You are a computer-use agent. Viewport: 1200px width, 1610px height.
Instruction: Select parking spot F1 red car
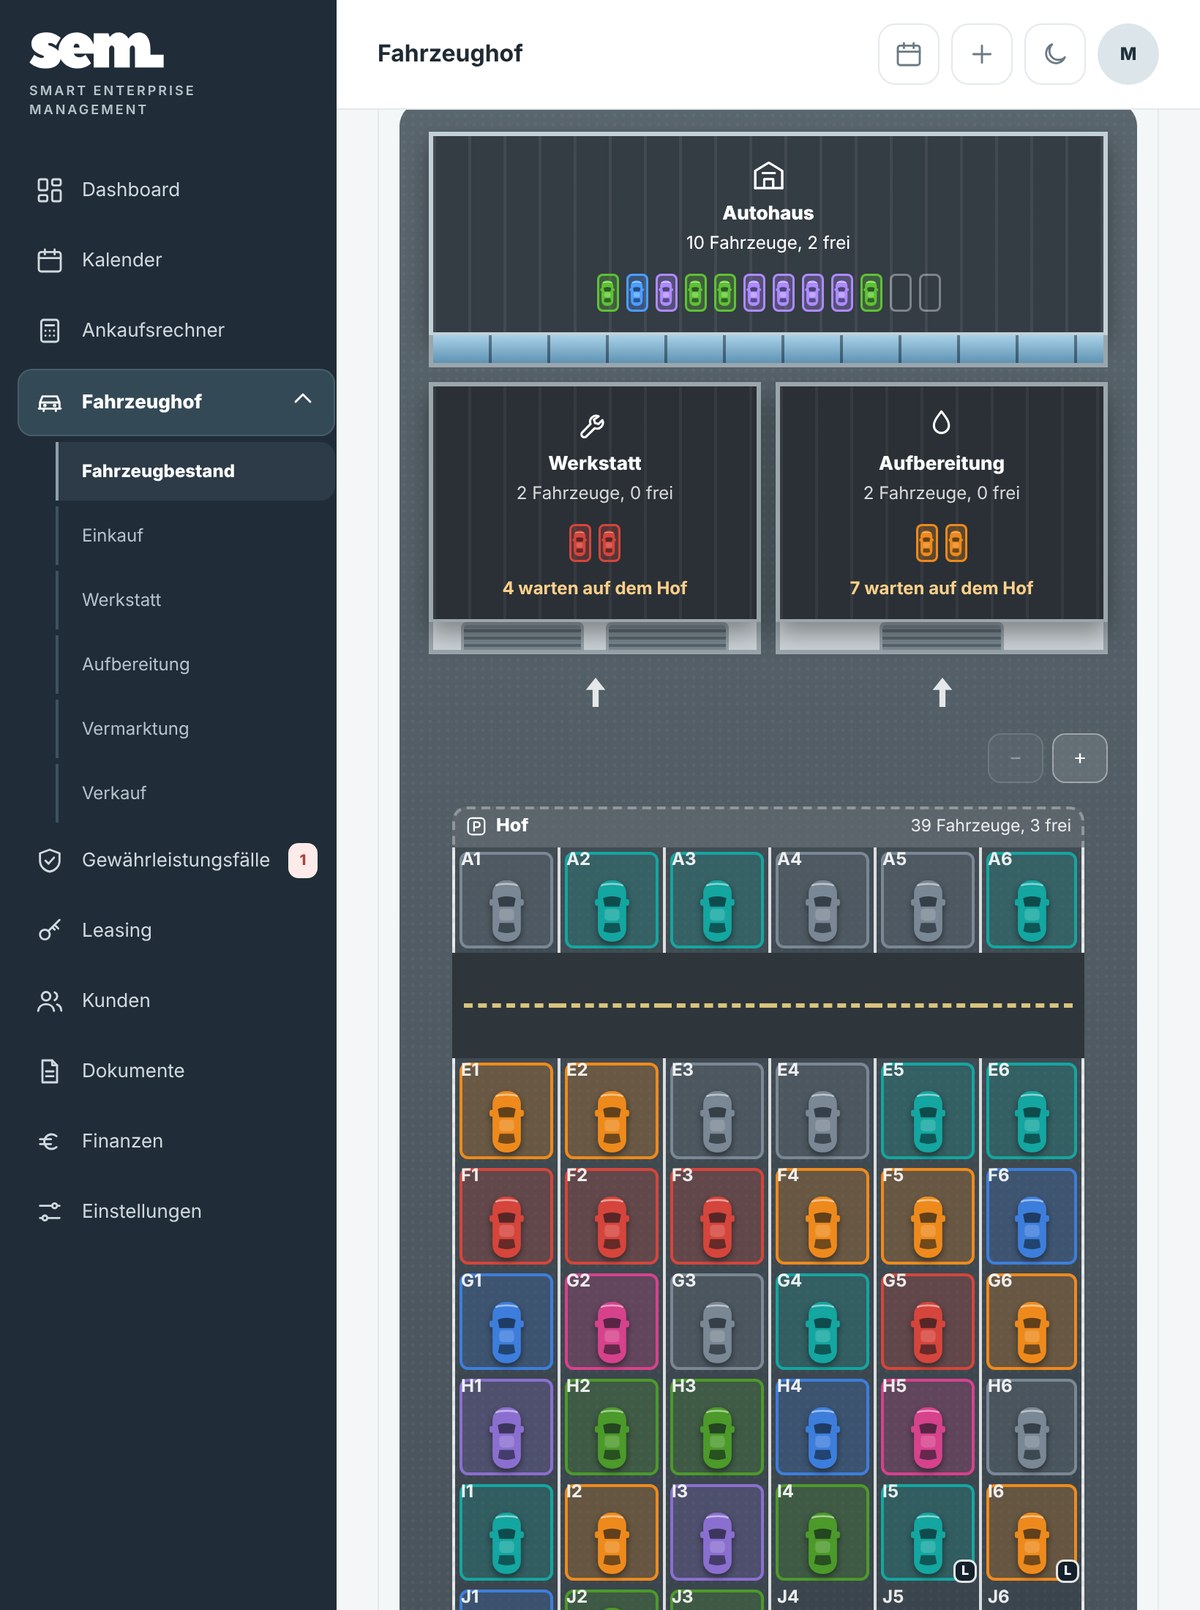pos(506,1216)
